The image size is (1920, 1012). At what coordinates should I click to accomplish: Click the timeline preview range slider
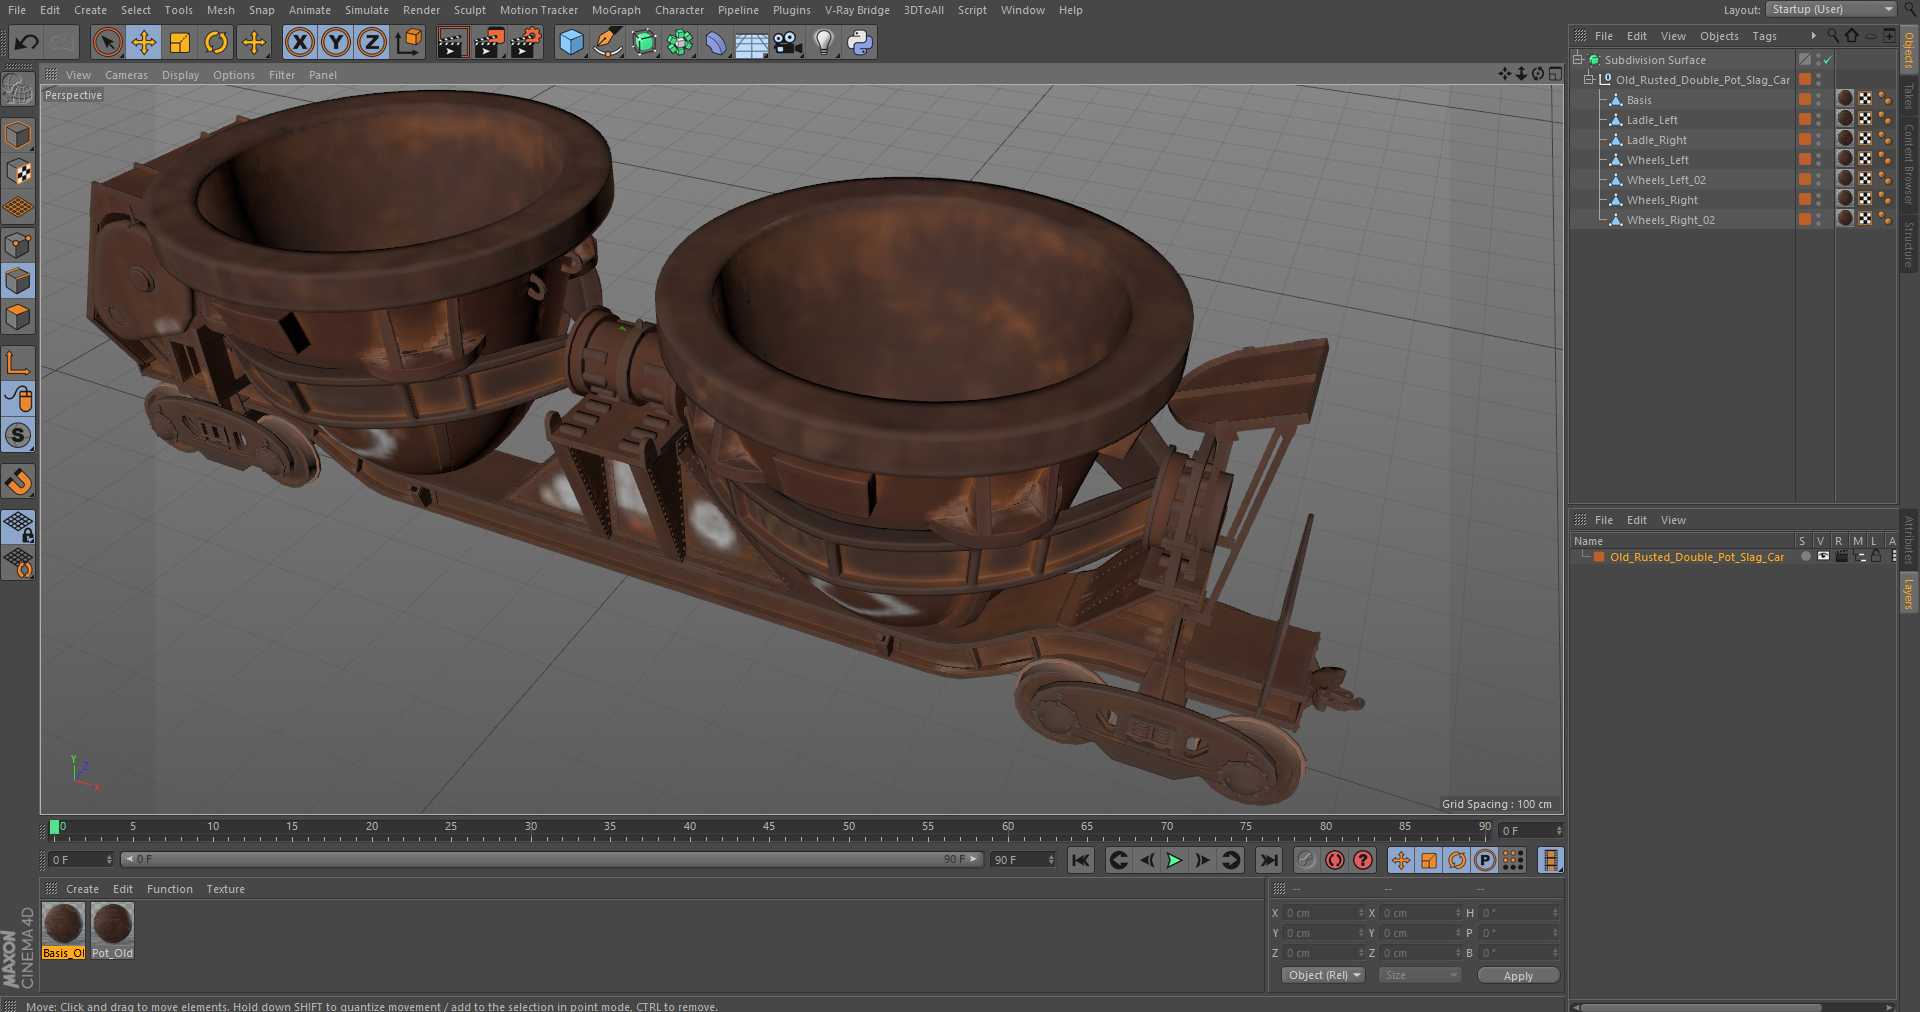pyautogui.click(x=551, y=859)
